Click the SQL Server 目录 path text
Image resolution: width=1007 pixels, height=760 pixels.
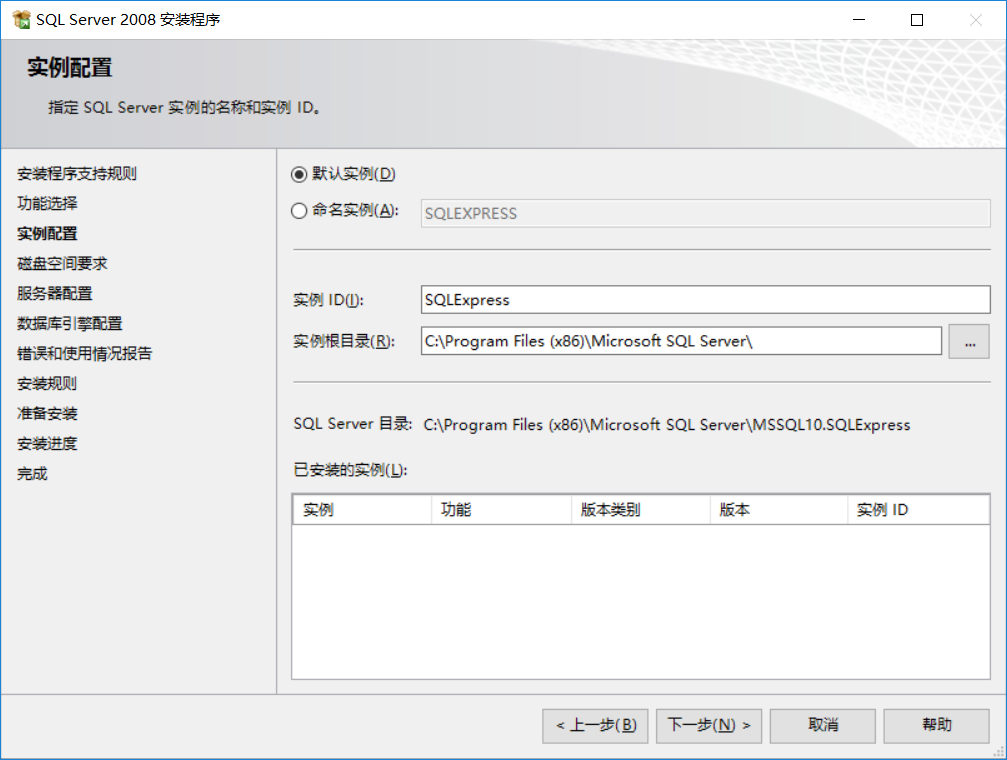(667, 425)
